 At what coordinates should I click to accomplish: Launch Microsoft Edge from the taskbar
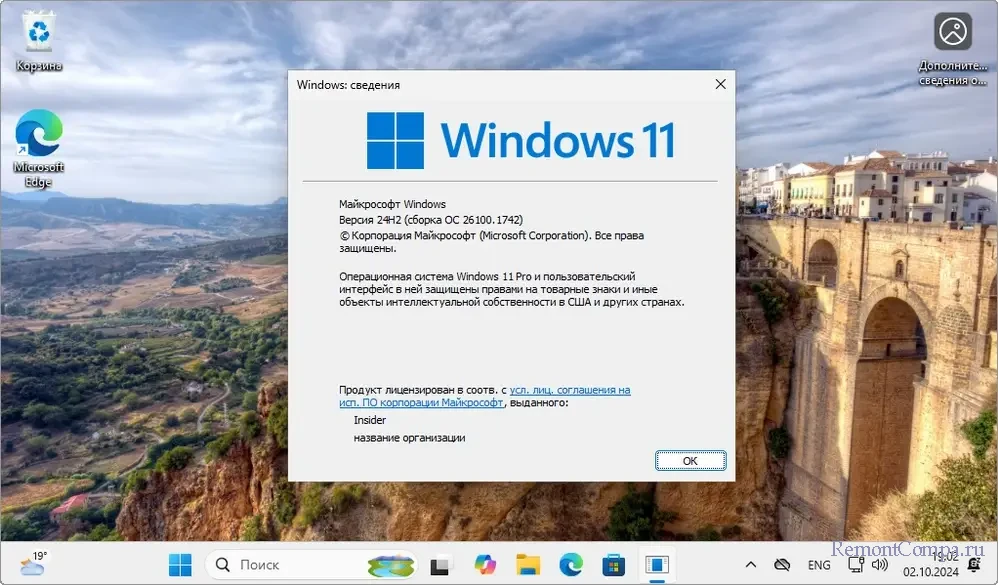[x=571, y=565]
